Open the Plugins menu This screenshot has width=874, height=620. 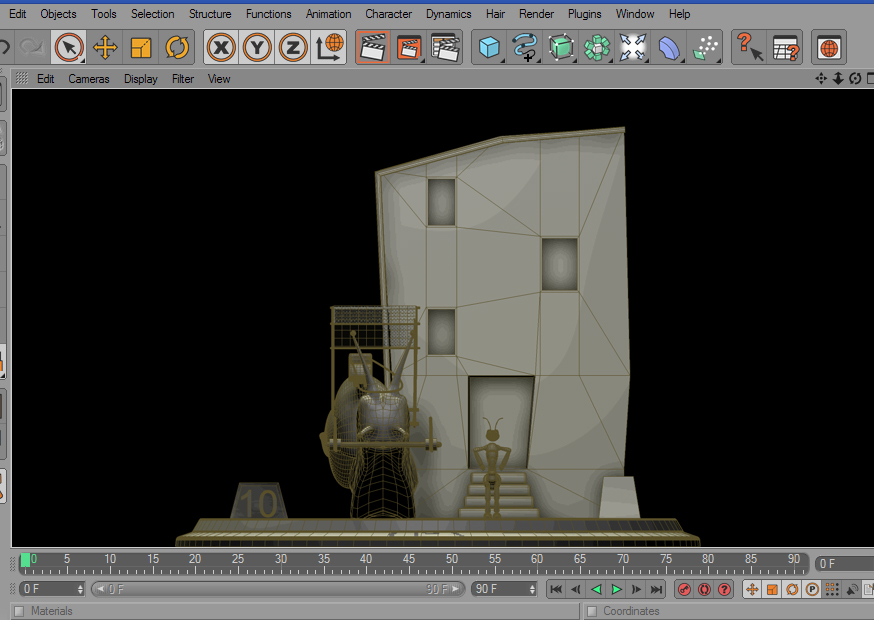point(584,14)
